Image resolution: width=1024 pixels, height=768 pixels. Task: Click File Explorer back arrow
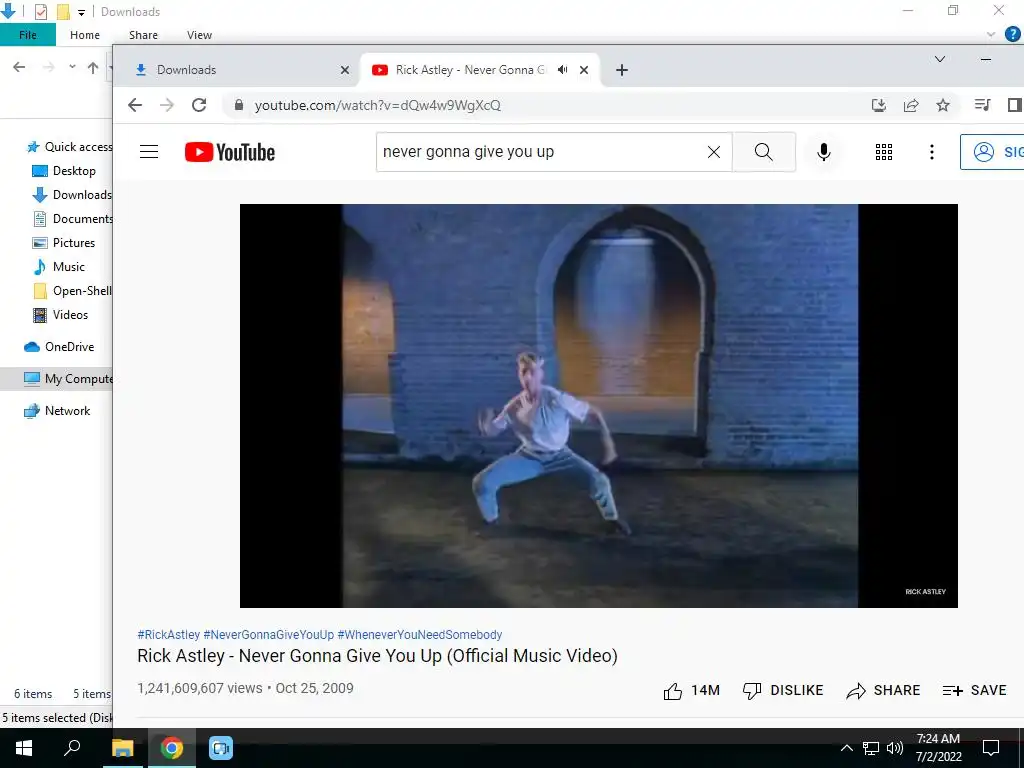click(20, 67)
